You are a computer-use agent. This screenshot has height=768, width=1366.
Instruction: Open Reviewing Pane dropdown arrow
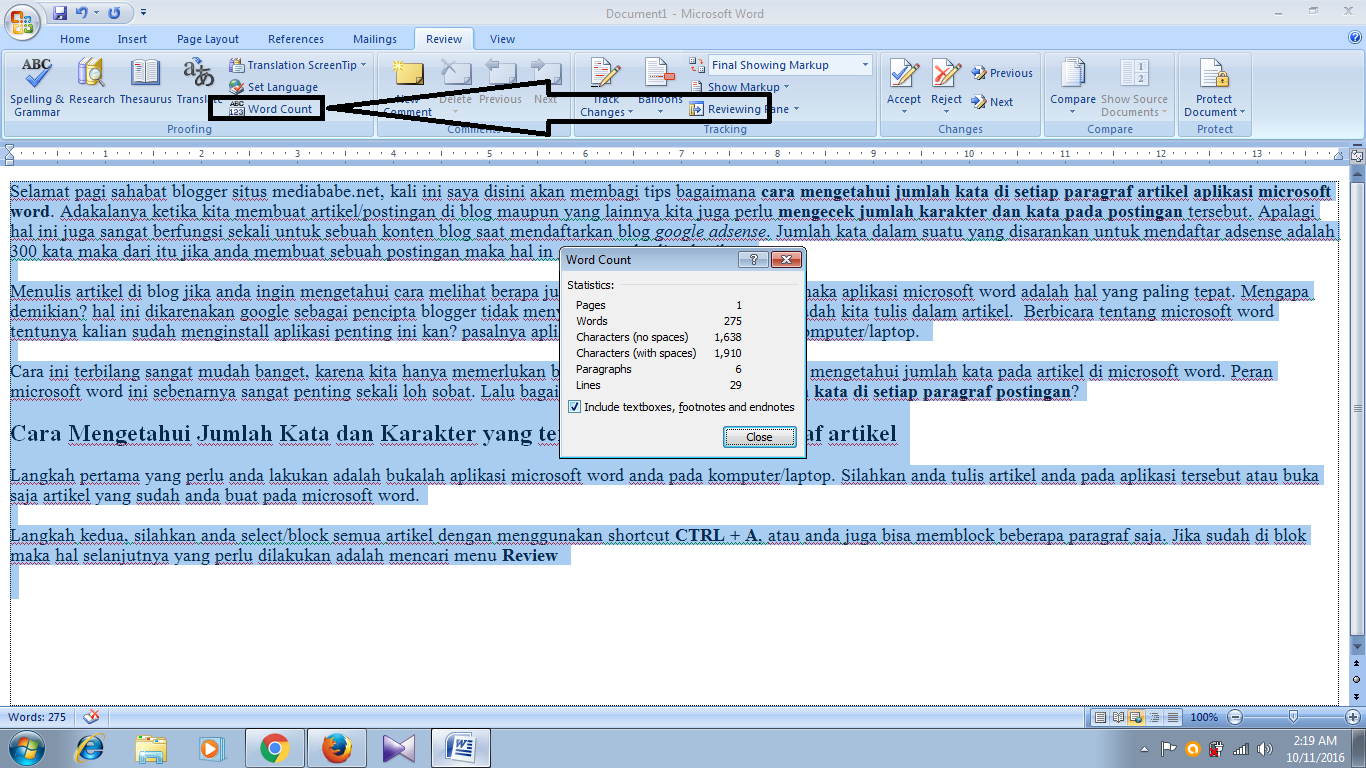coord(796,109)
